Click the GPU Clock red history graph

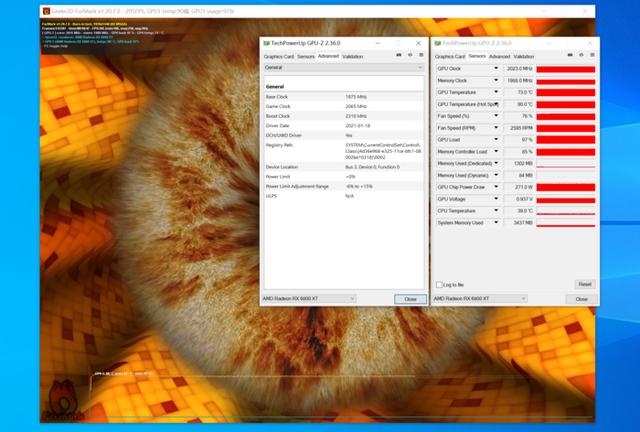pos(566,69)
